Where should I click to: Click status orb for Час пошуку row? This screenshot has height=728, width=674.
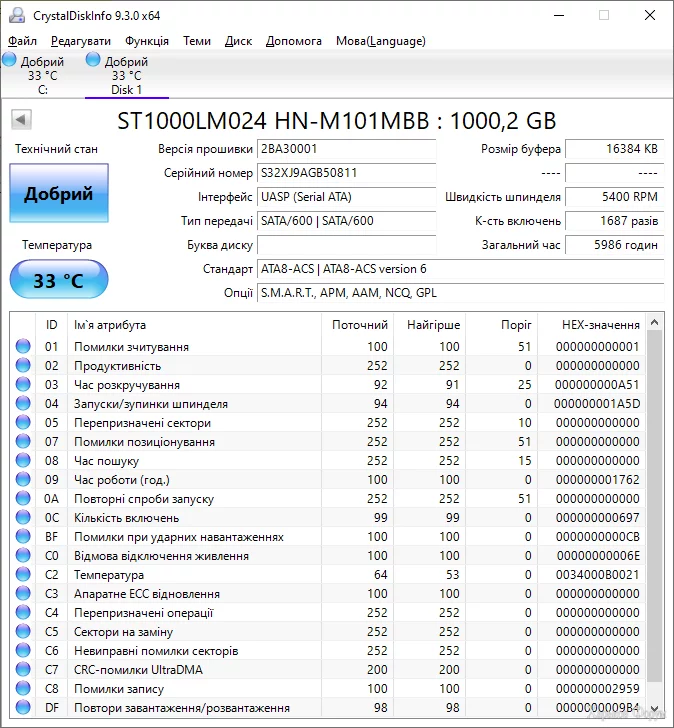(23, 460)
